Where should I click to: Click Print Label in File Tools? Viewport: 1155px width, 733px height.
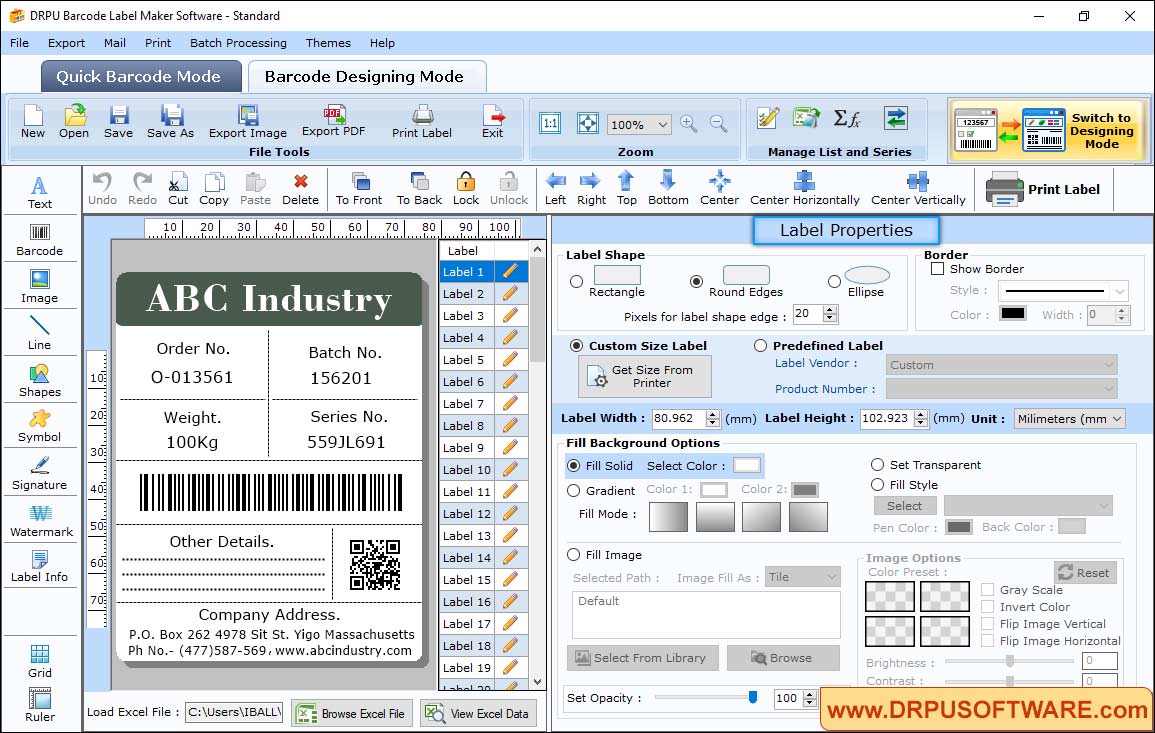422,122
